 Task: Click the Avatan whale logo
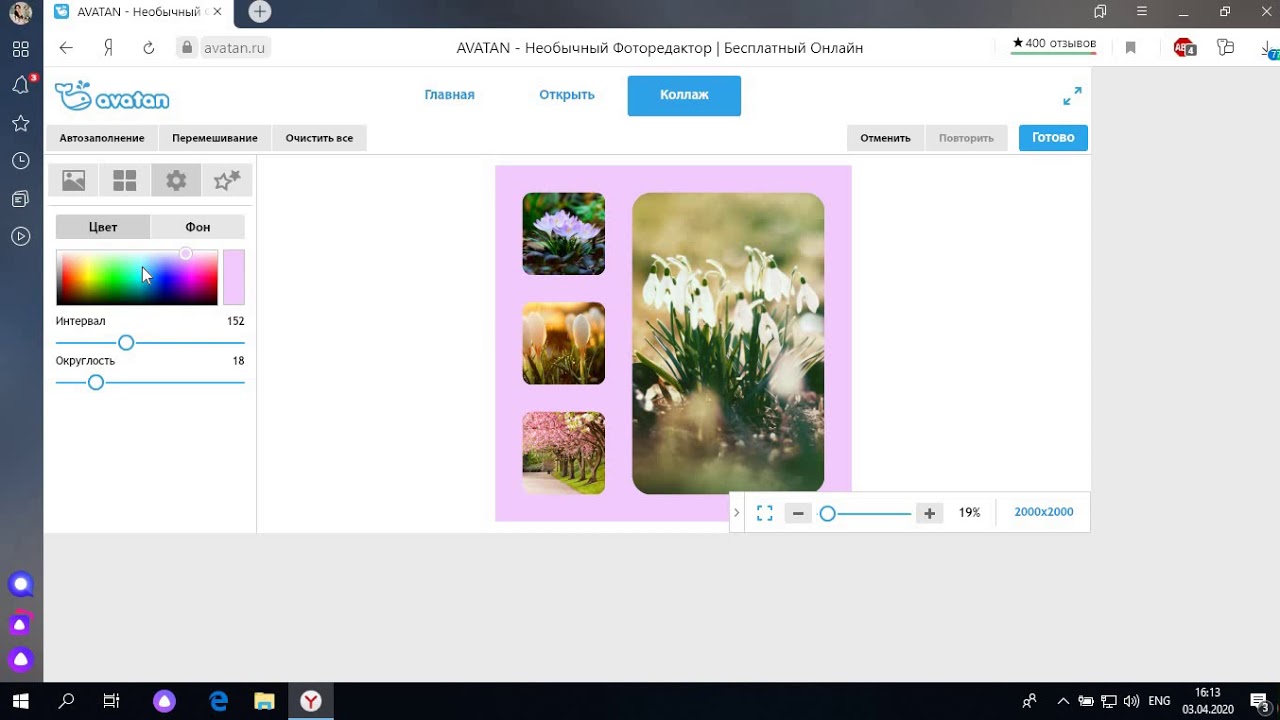[112, 96]
